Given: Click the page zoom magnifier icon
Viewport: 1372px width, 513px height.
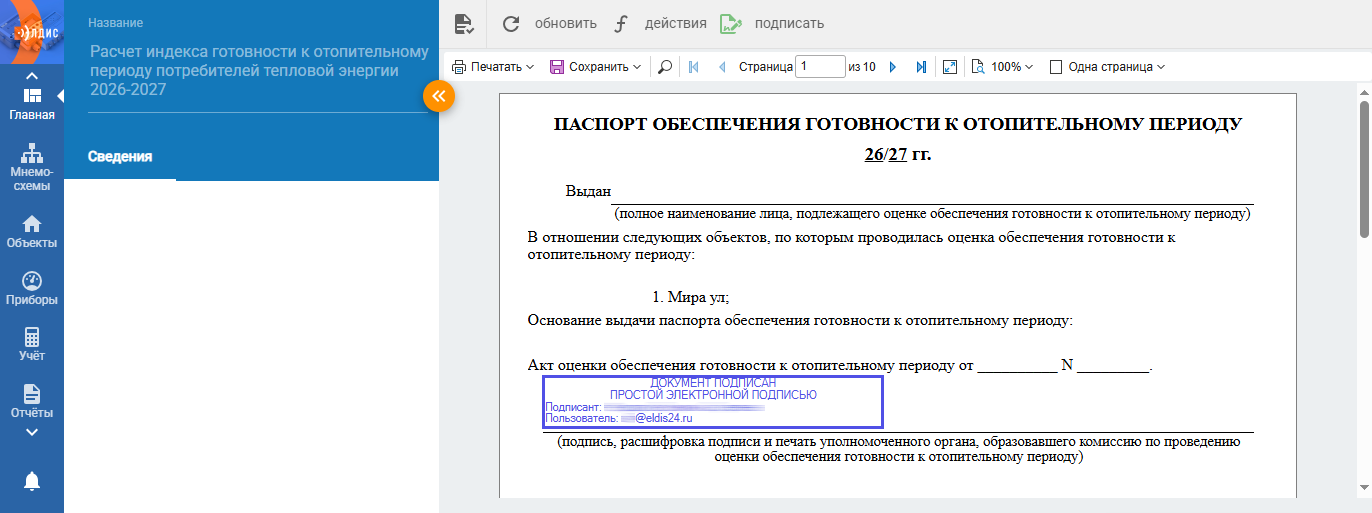Looking at the screenshot, I should click(x=978, y=67).
